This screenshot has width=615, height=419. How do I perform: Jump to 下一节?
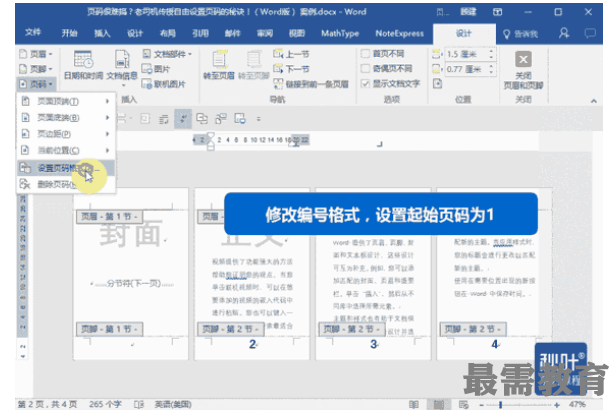pyautogui.click(x=291, y=69)
